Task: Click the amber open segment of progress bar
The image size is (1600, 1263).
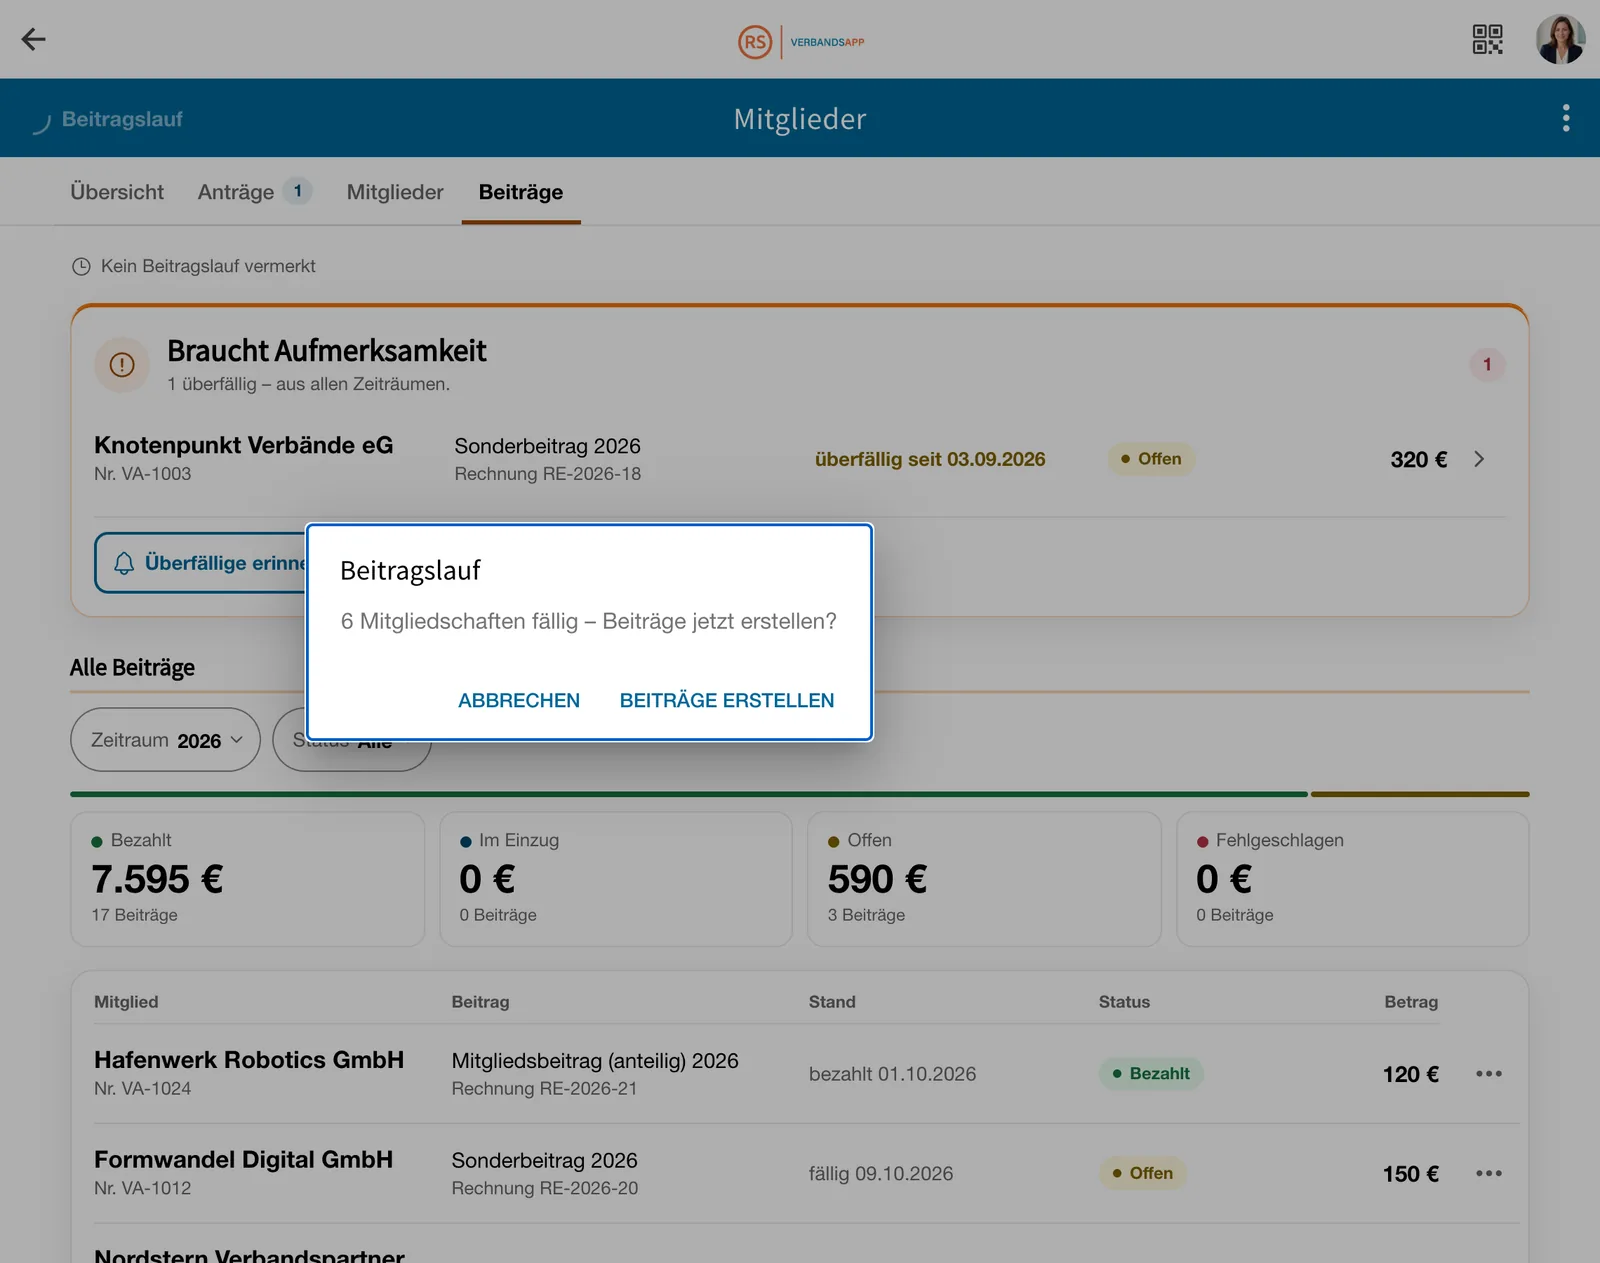Action: (1420, 794)
